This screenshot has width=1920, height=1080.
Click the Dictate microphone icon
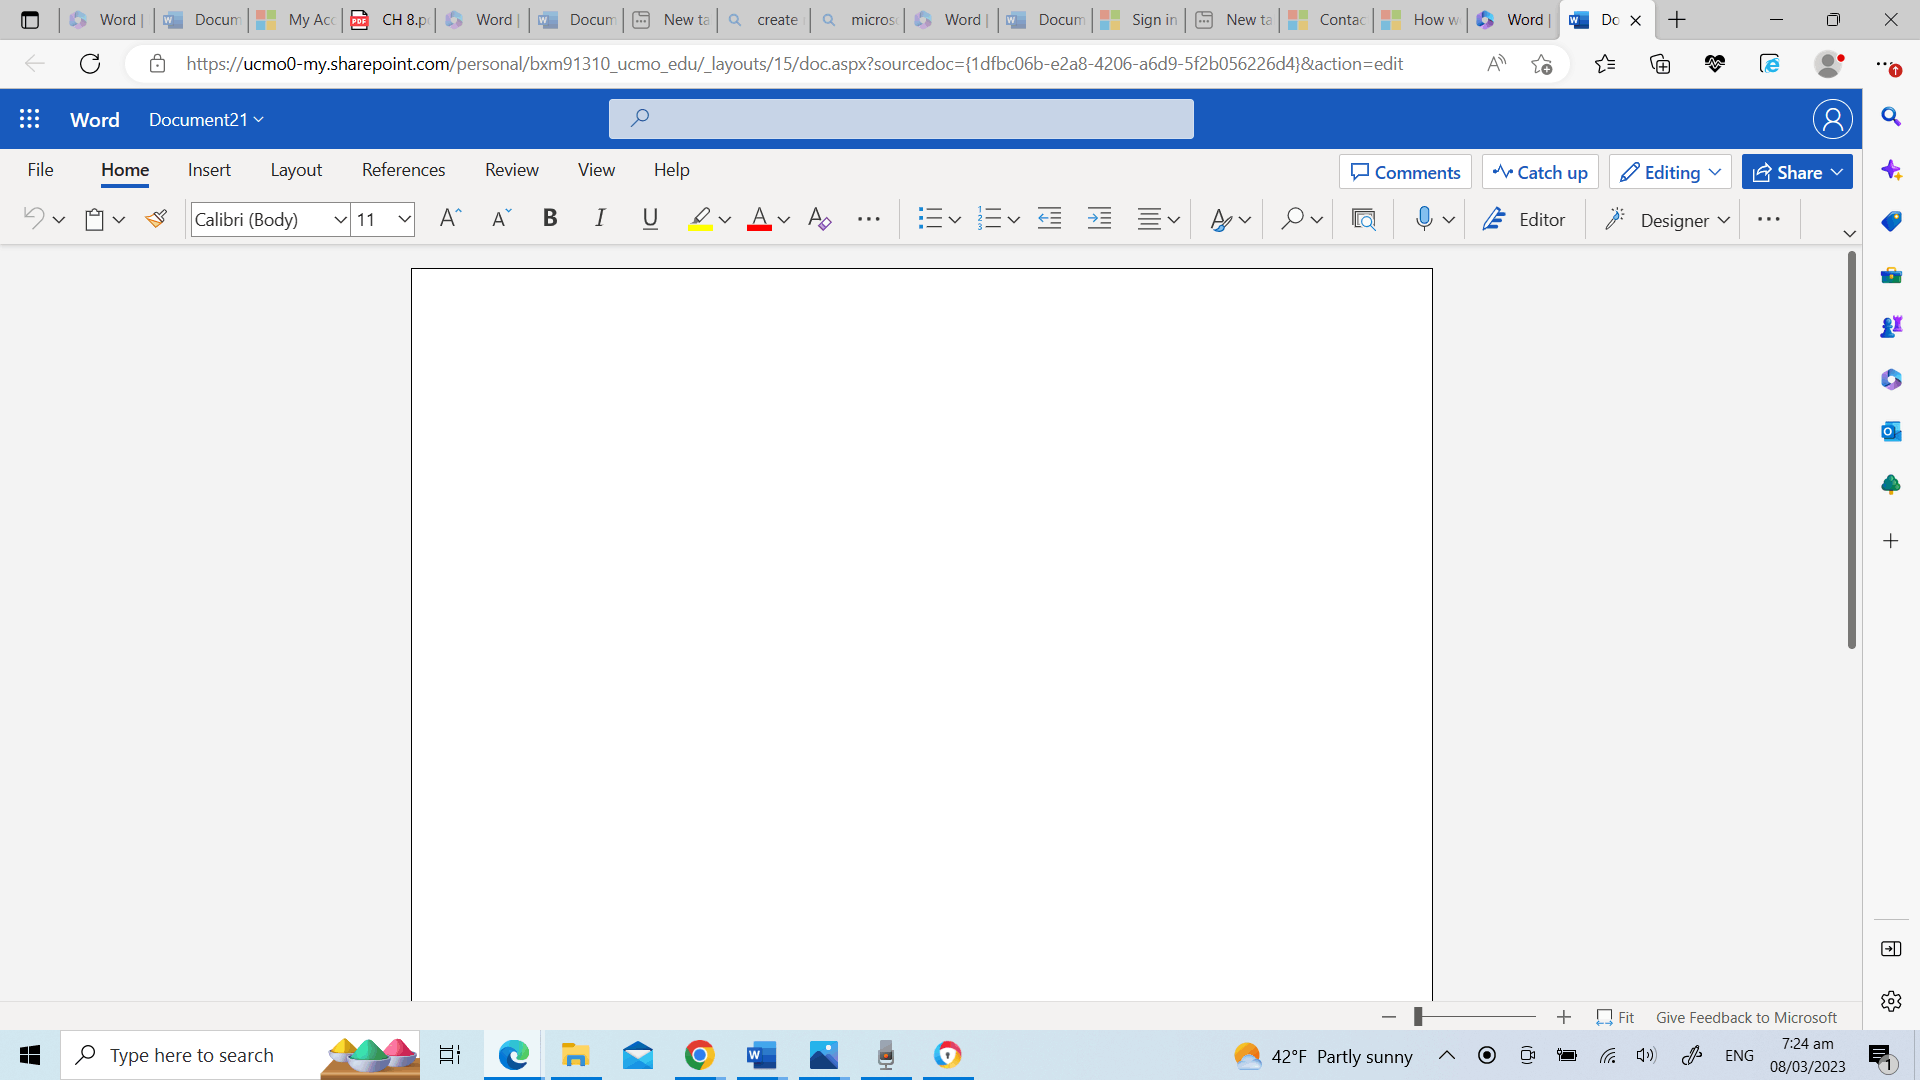click(1424, 219)
